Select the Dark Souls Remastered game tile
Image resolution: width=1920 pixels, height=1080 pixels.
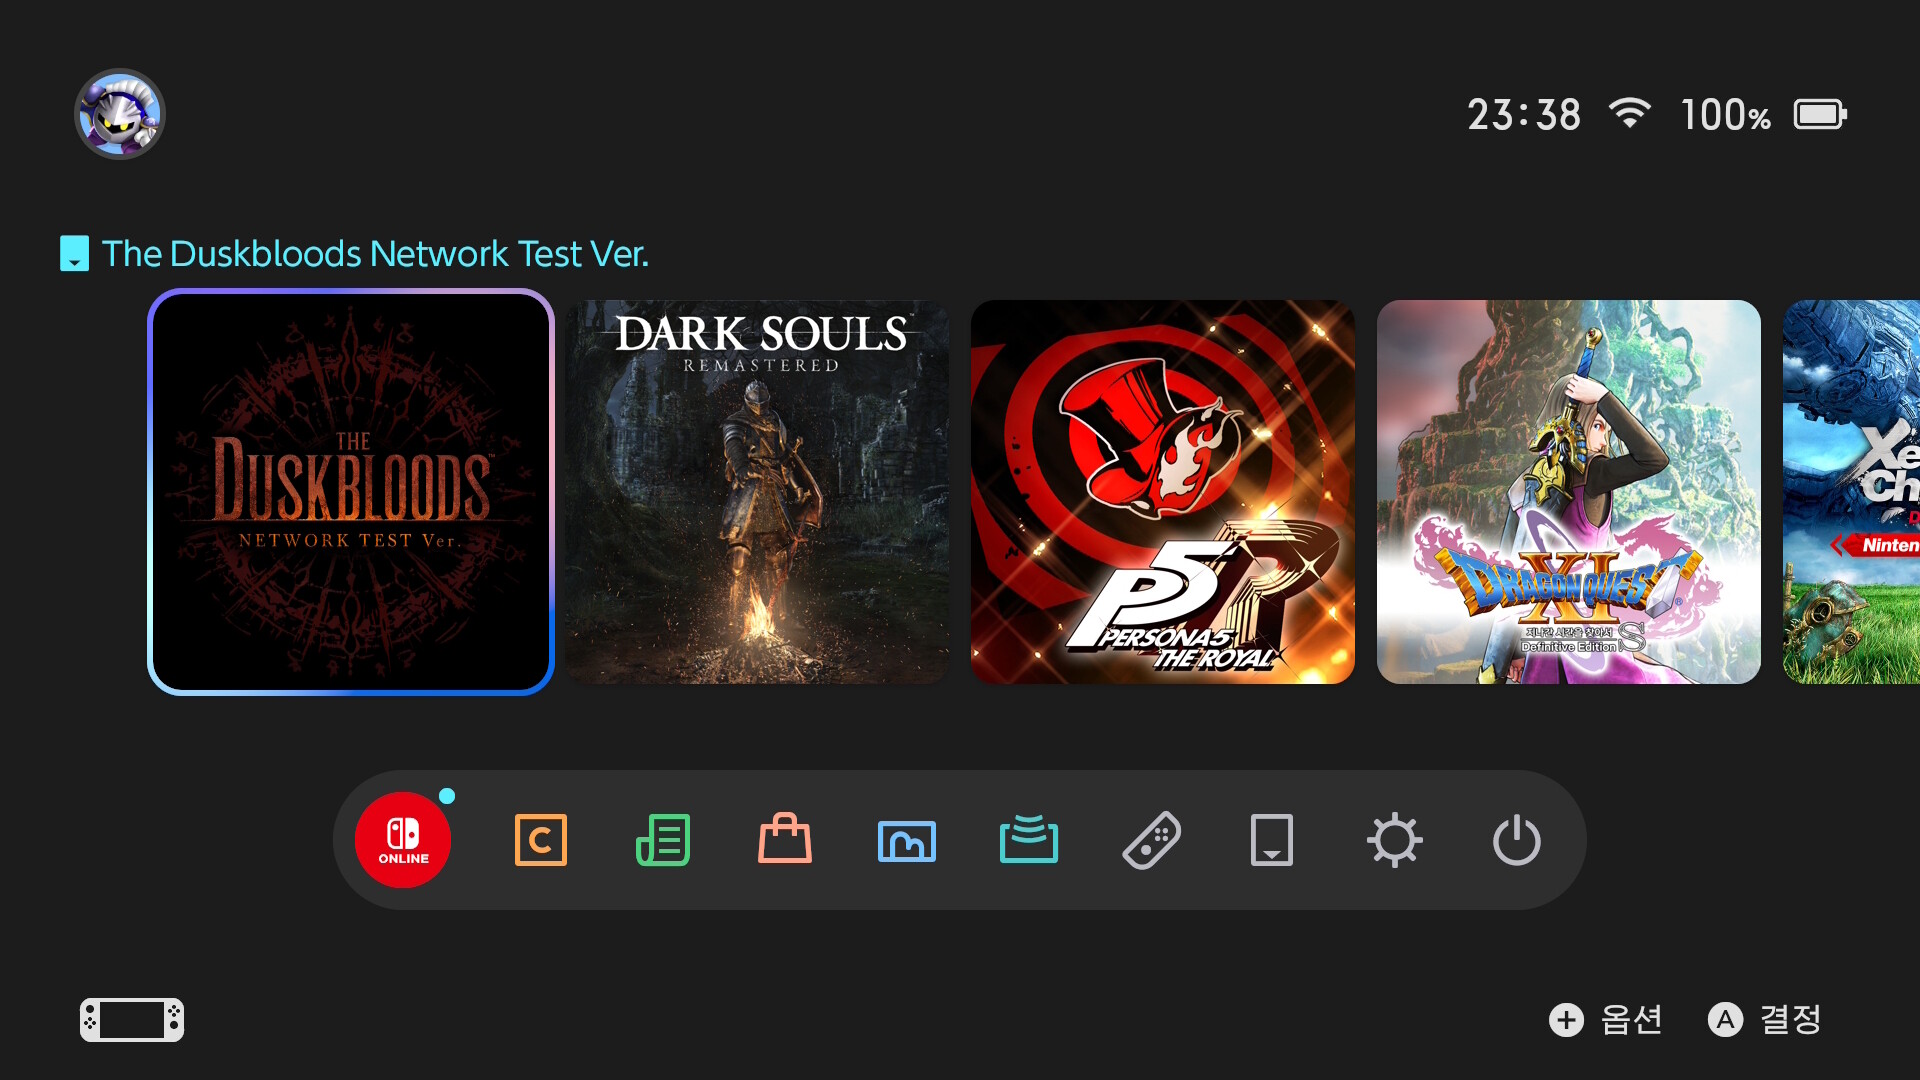[757, 492]
